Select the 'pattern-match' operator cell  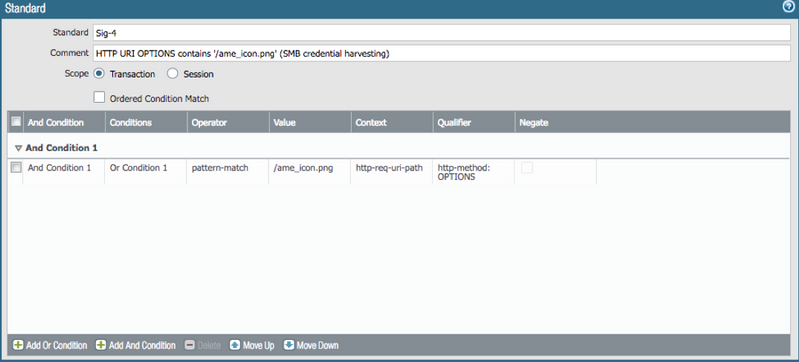228,172
